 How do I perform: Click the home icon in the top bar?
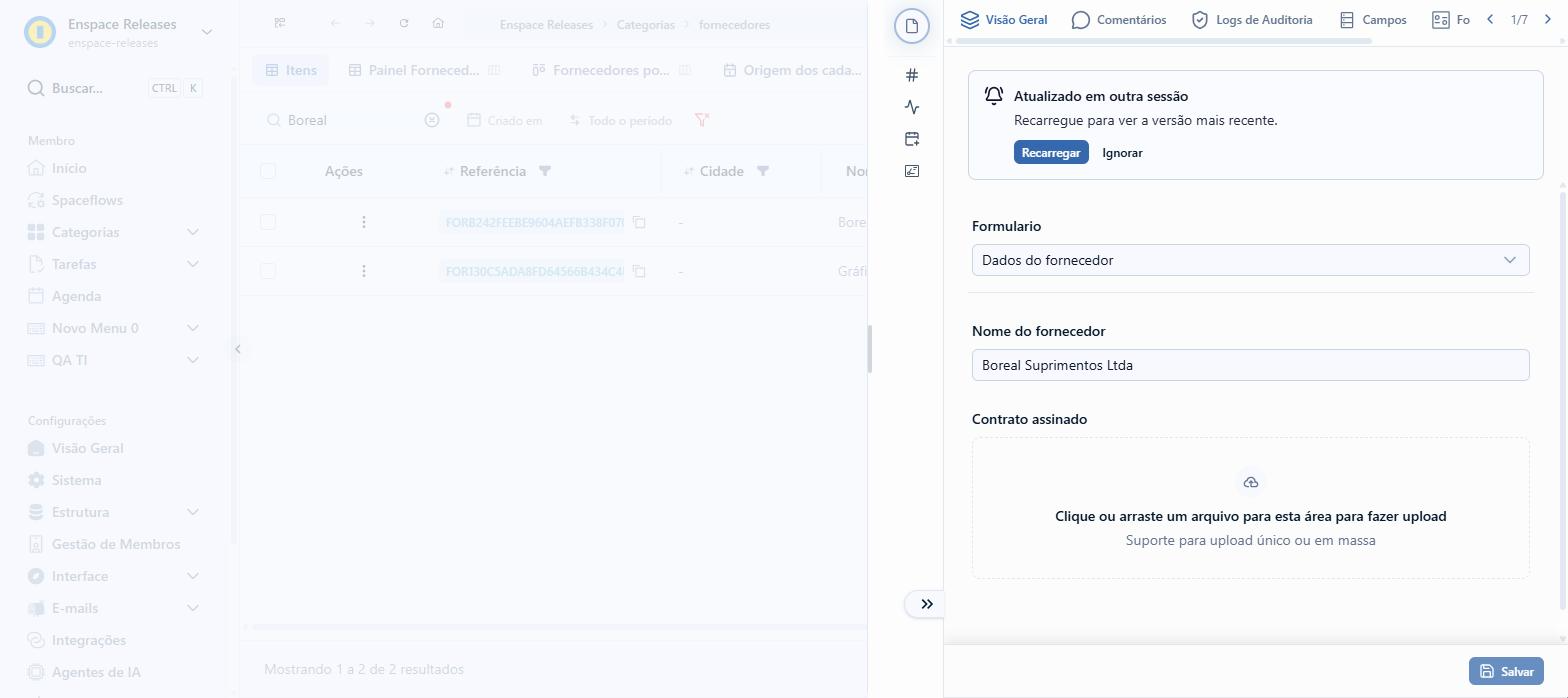438,23
